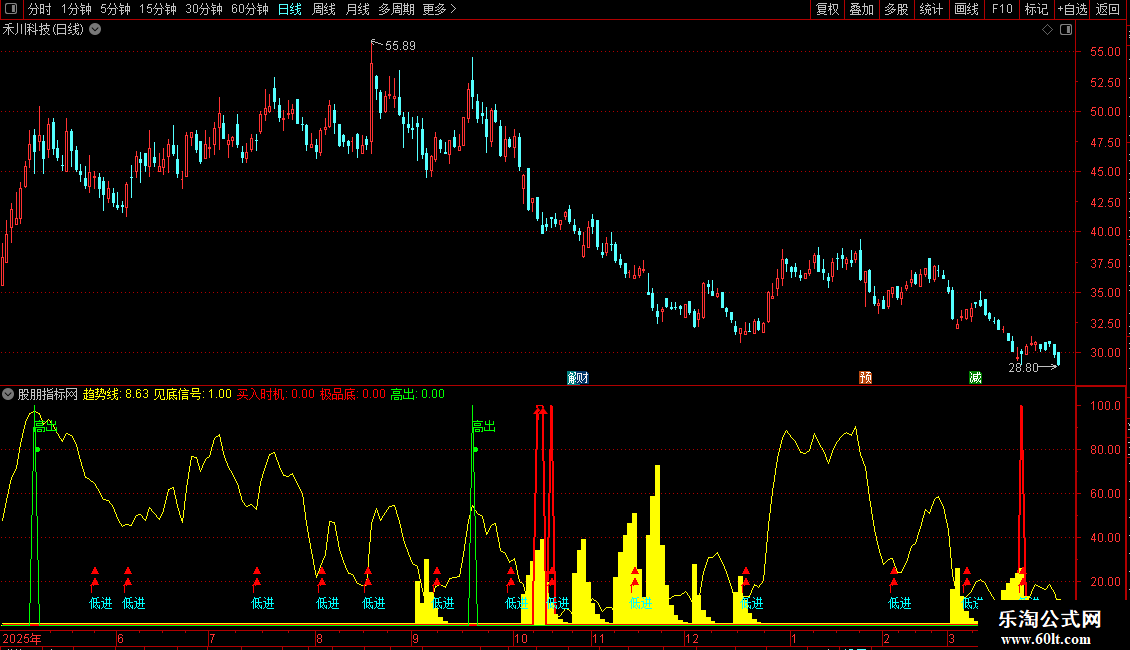Select the 60分钟 period
This screenshot has height=650, width=1130.
pyautogui.click(x=249, y=9)
